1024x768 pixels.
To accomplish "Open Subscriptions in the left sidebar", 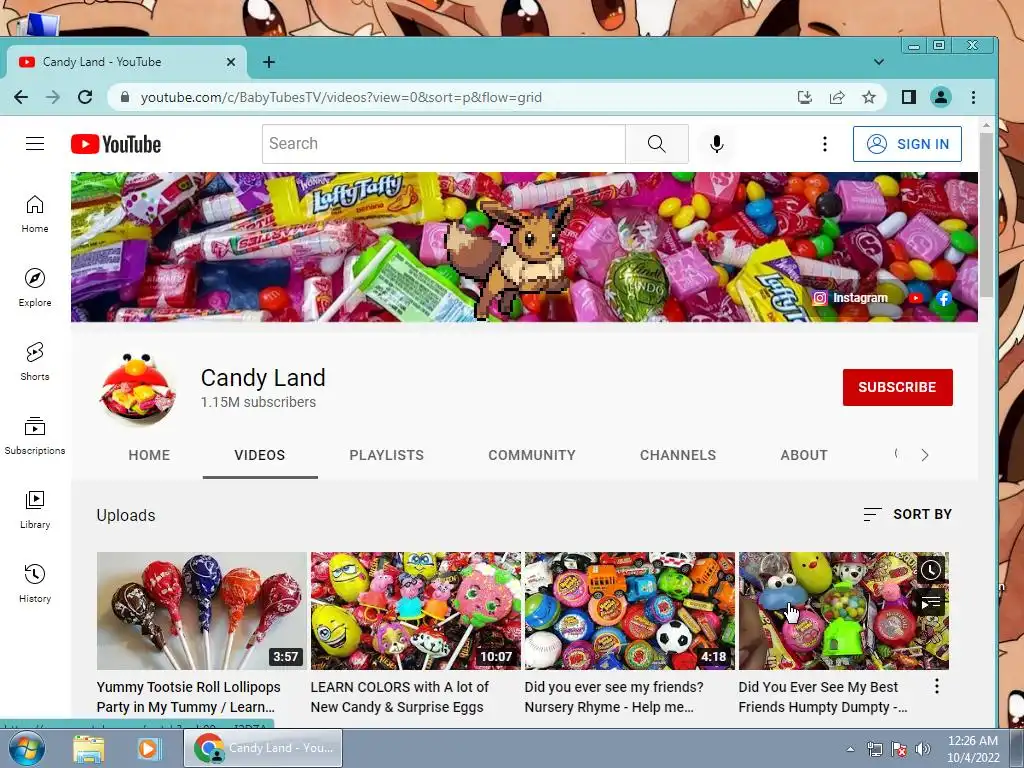I will (x=35, y=436).
